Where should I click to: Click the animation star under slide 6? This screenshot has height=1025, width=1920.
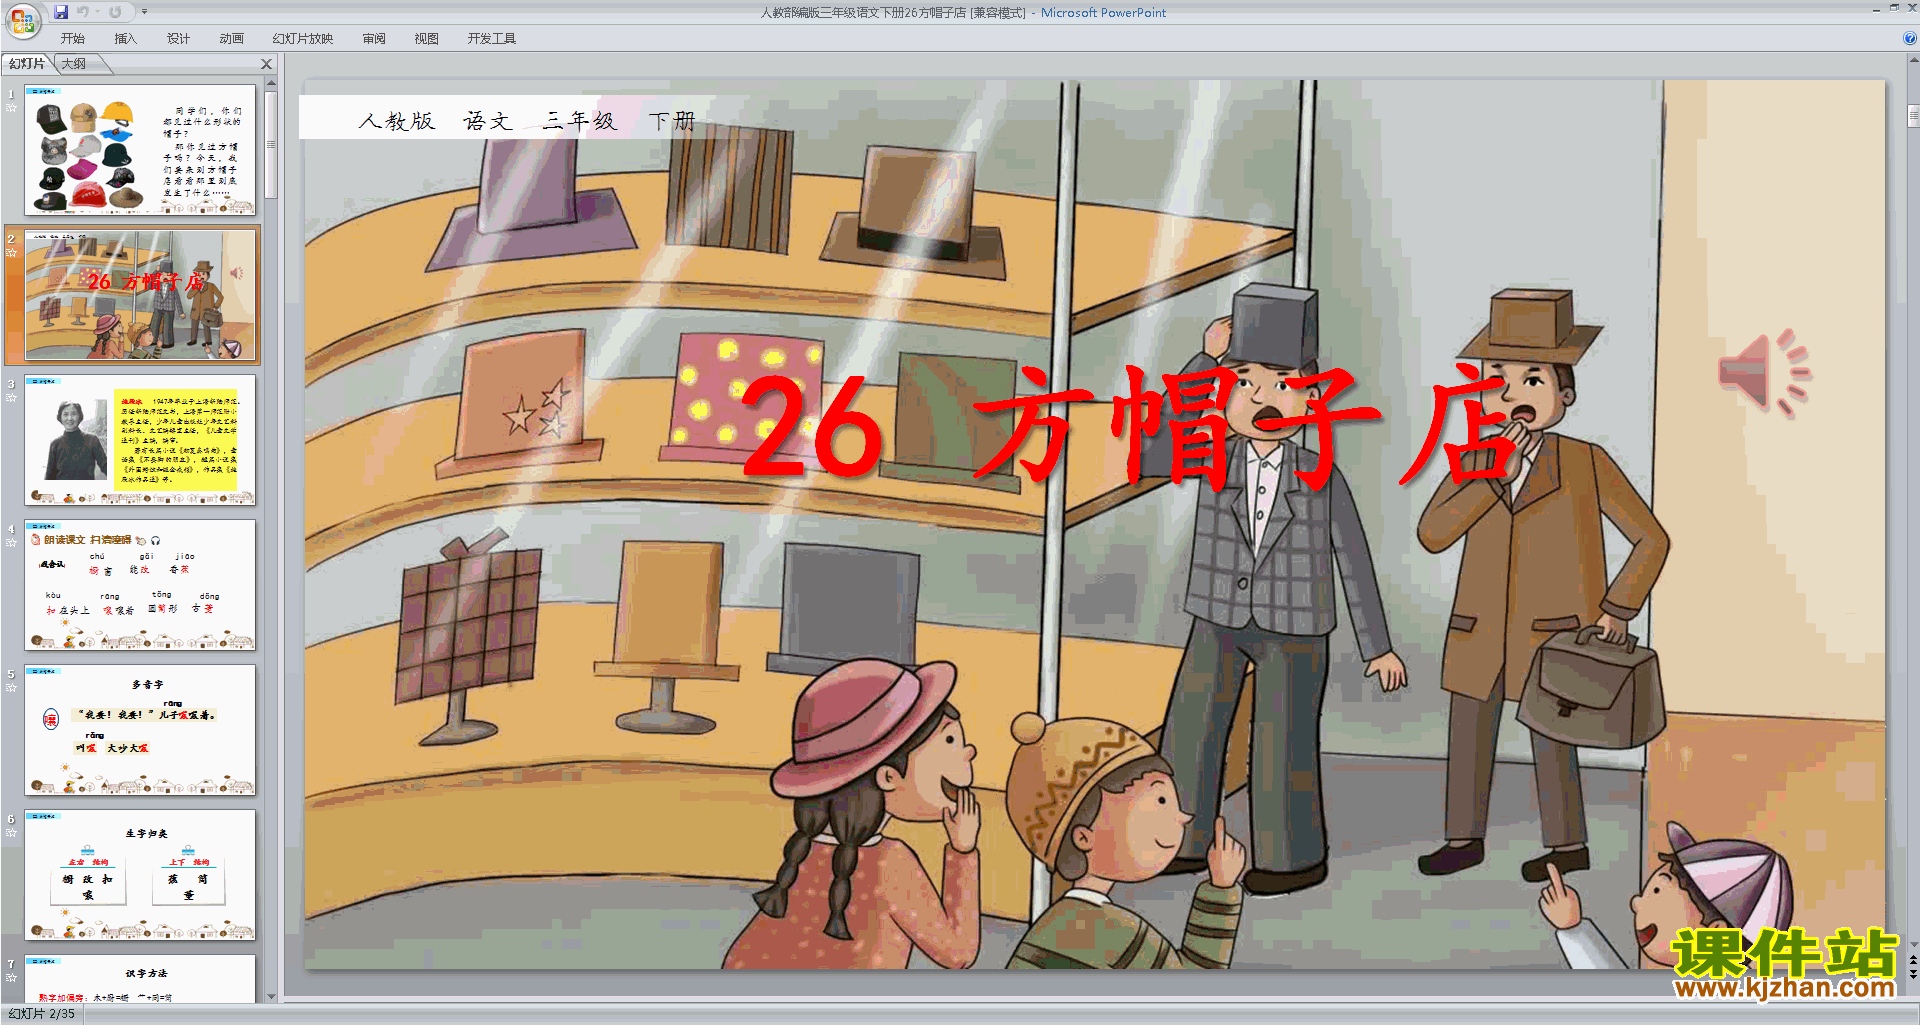click(11, 833)
